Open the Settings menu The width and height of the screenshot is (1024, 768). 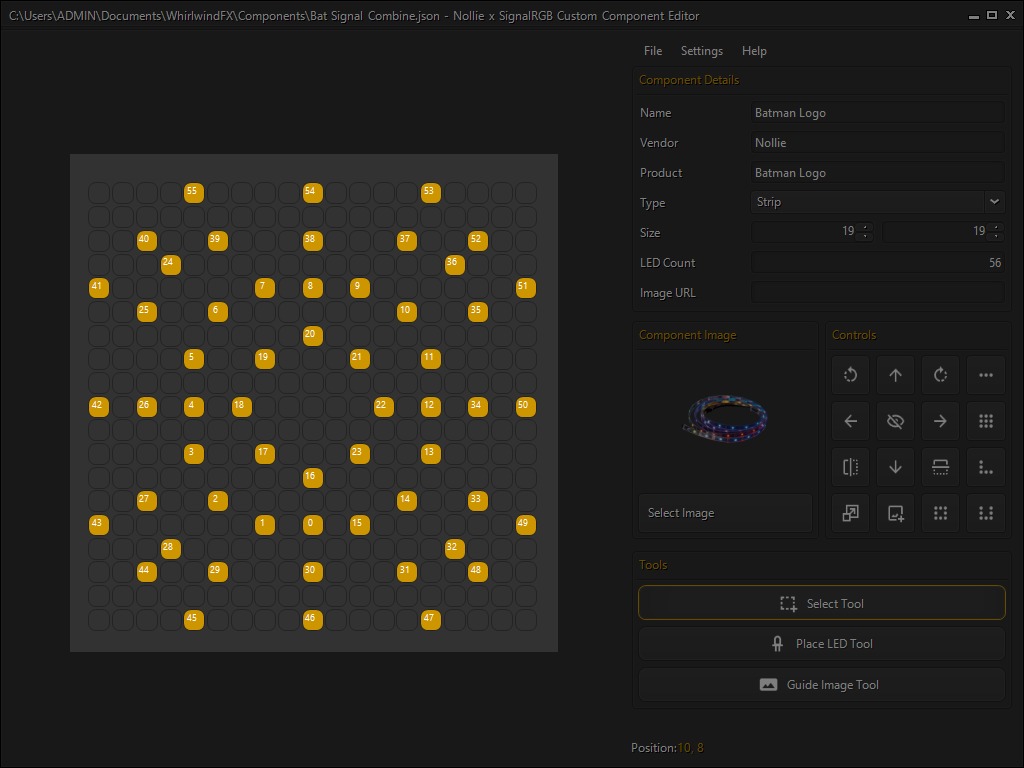tap(701, 51)
